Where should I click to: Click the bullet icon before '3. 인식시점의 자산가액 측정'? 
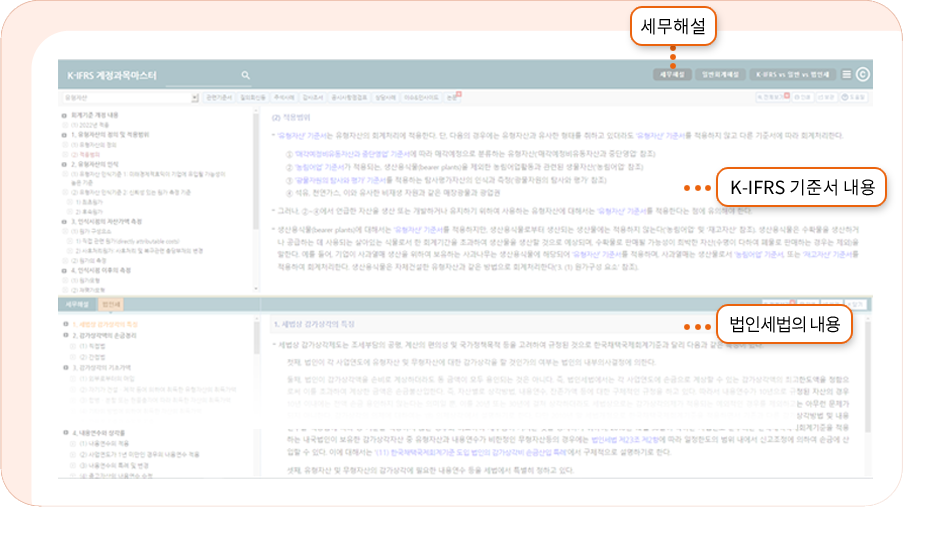(x=66, y=222)
